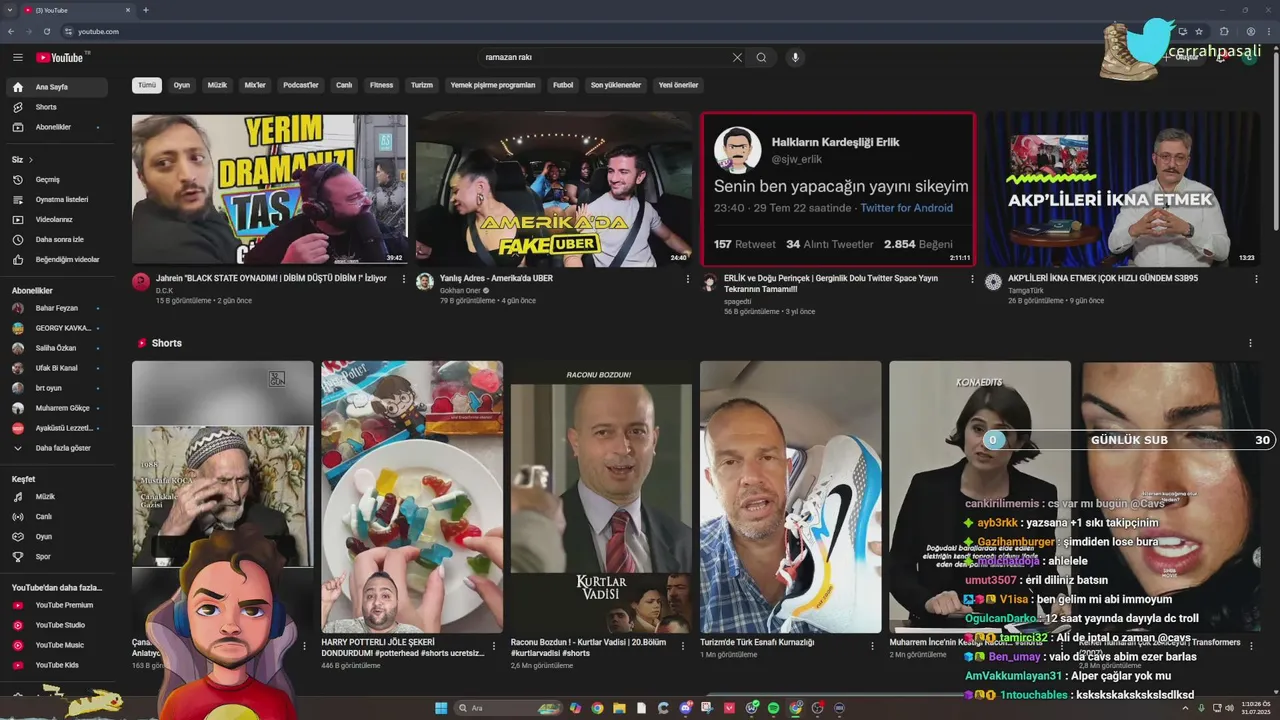Expand the Siz section chevron
1280x720 pixels.
[x=30, y=160]
